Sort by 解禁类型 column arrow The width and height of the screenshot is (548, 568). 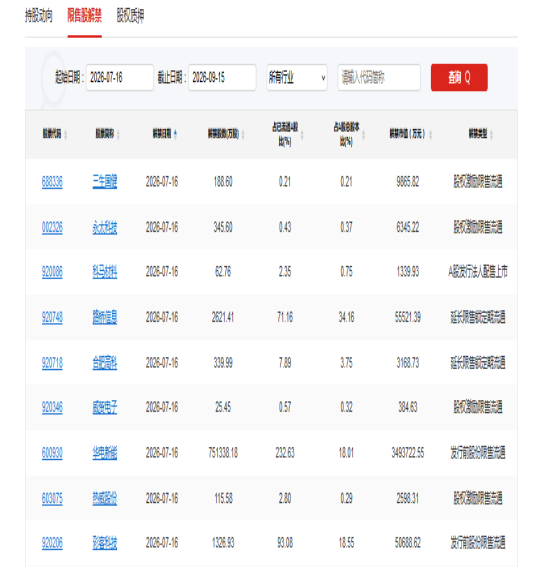pos(491,135)
